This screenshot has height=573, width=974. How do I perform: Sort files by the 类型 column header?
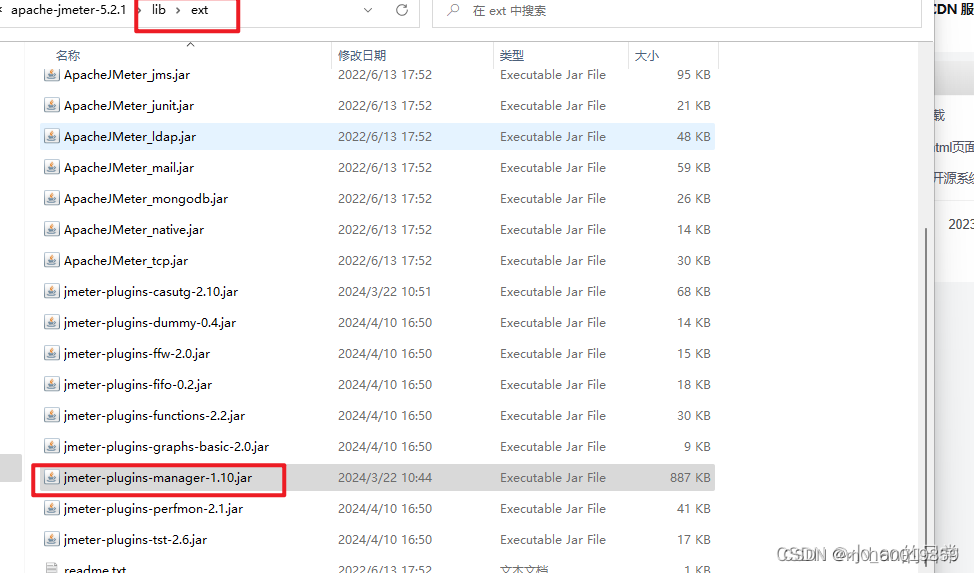[512, 55]
